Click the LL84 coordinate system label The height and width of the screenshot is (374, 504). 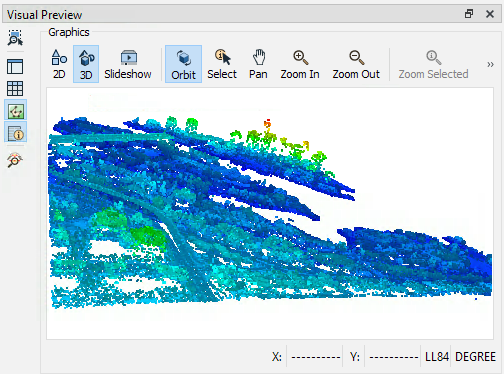tap(437, 357)
